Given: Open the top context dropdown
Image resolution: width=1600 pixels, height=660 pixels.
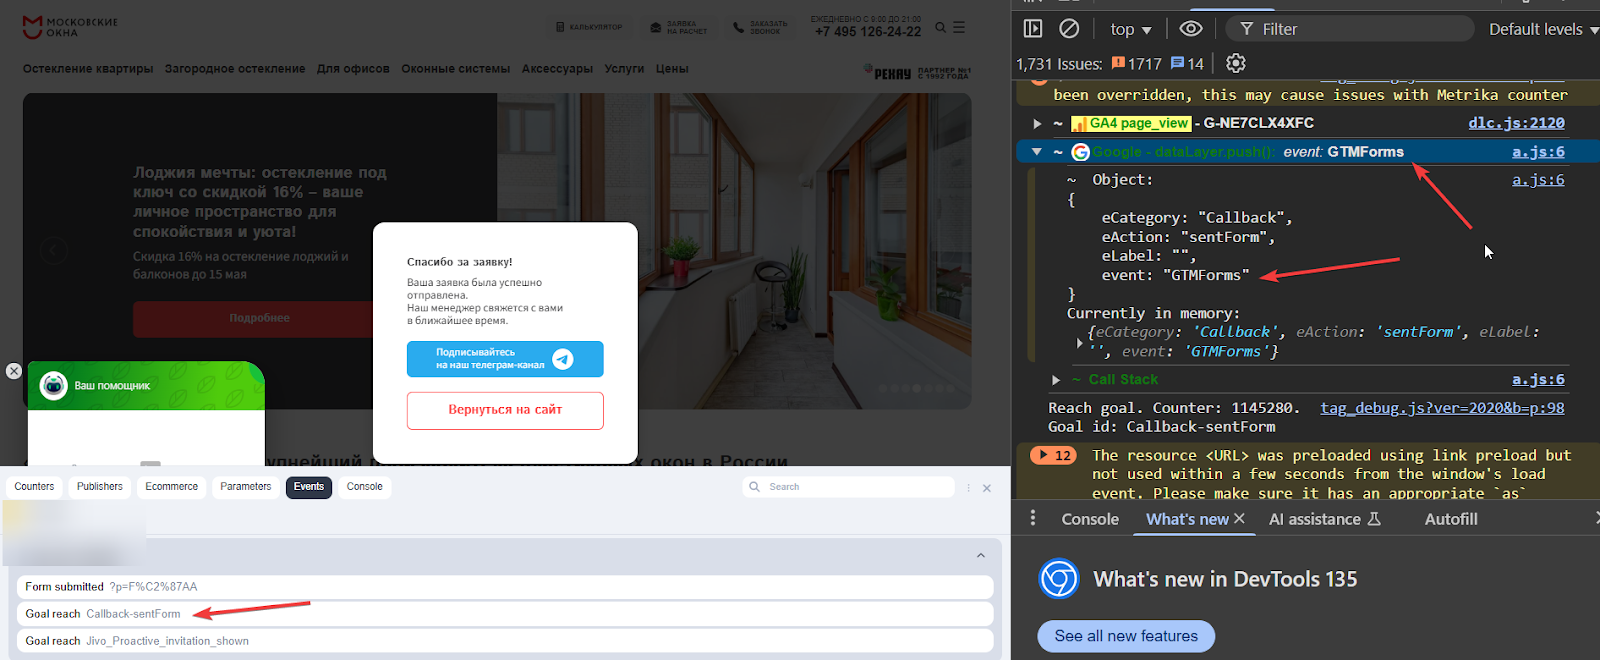Looking at the screenshot, I should click(x=1131, y=30).
